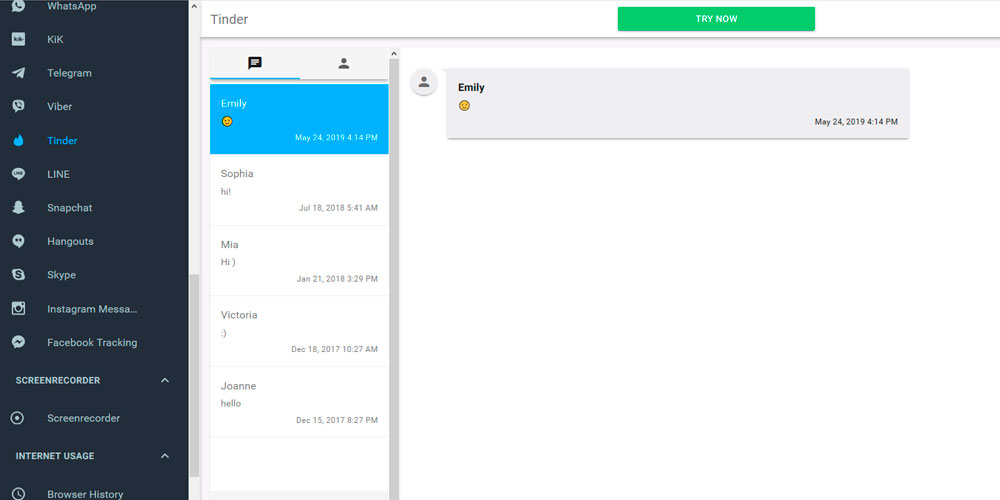Viewport: 1000px width, 500px height.
Task: Click May 24 timestamp in Emily's list row
Action: pyautogui.click(x=336, y=137)
